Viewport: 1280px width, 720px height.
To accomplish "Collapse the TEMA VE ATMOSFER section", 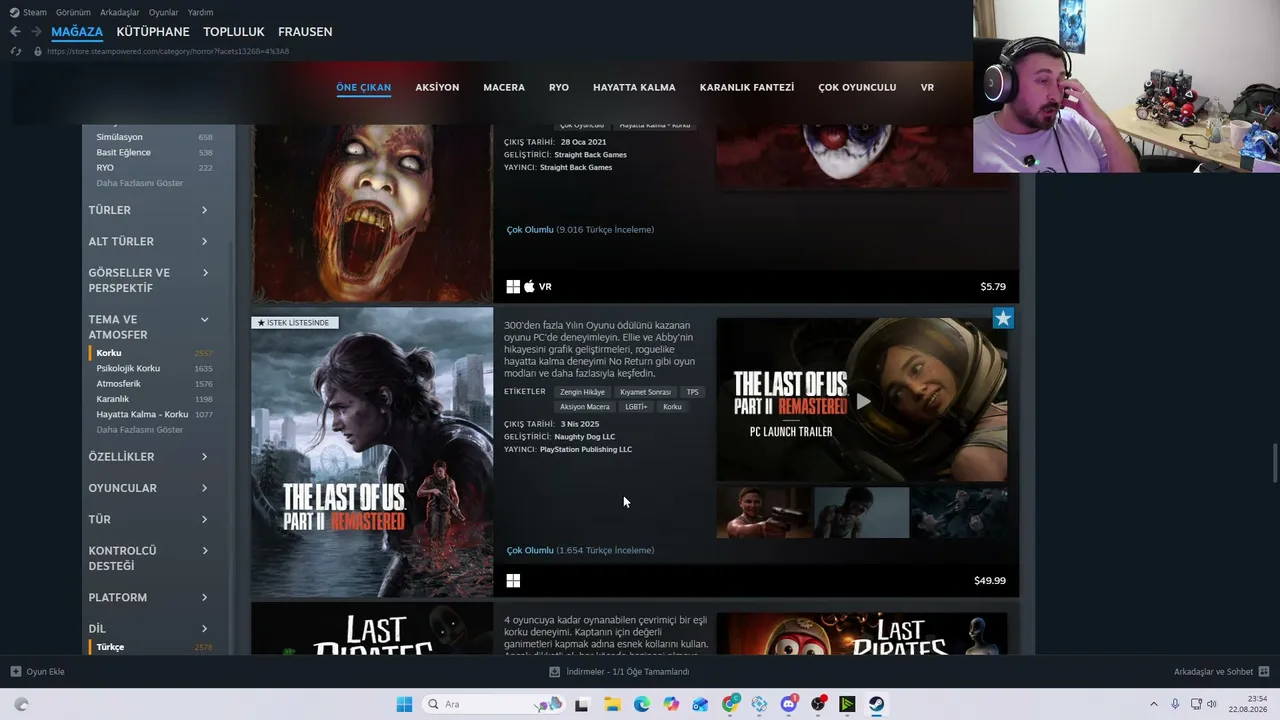I will tap(149, 327).
